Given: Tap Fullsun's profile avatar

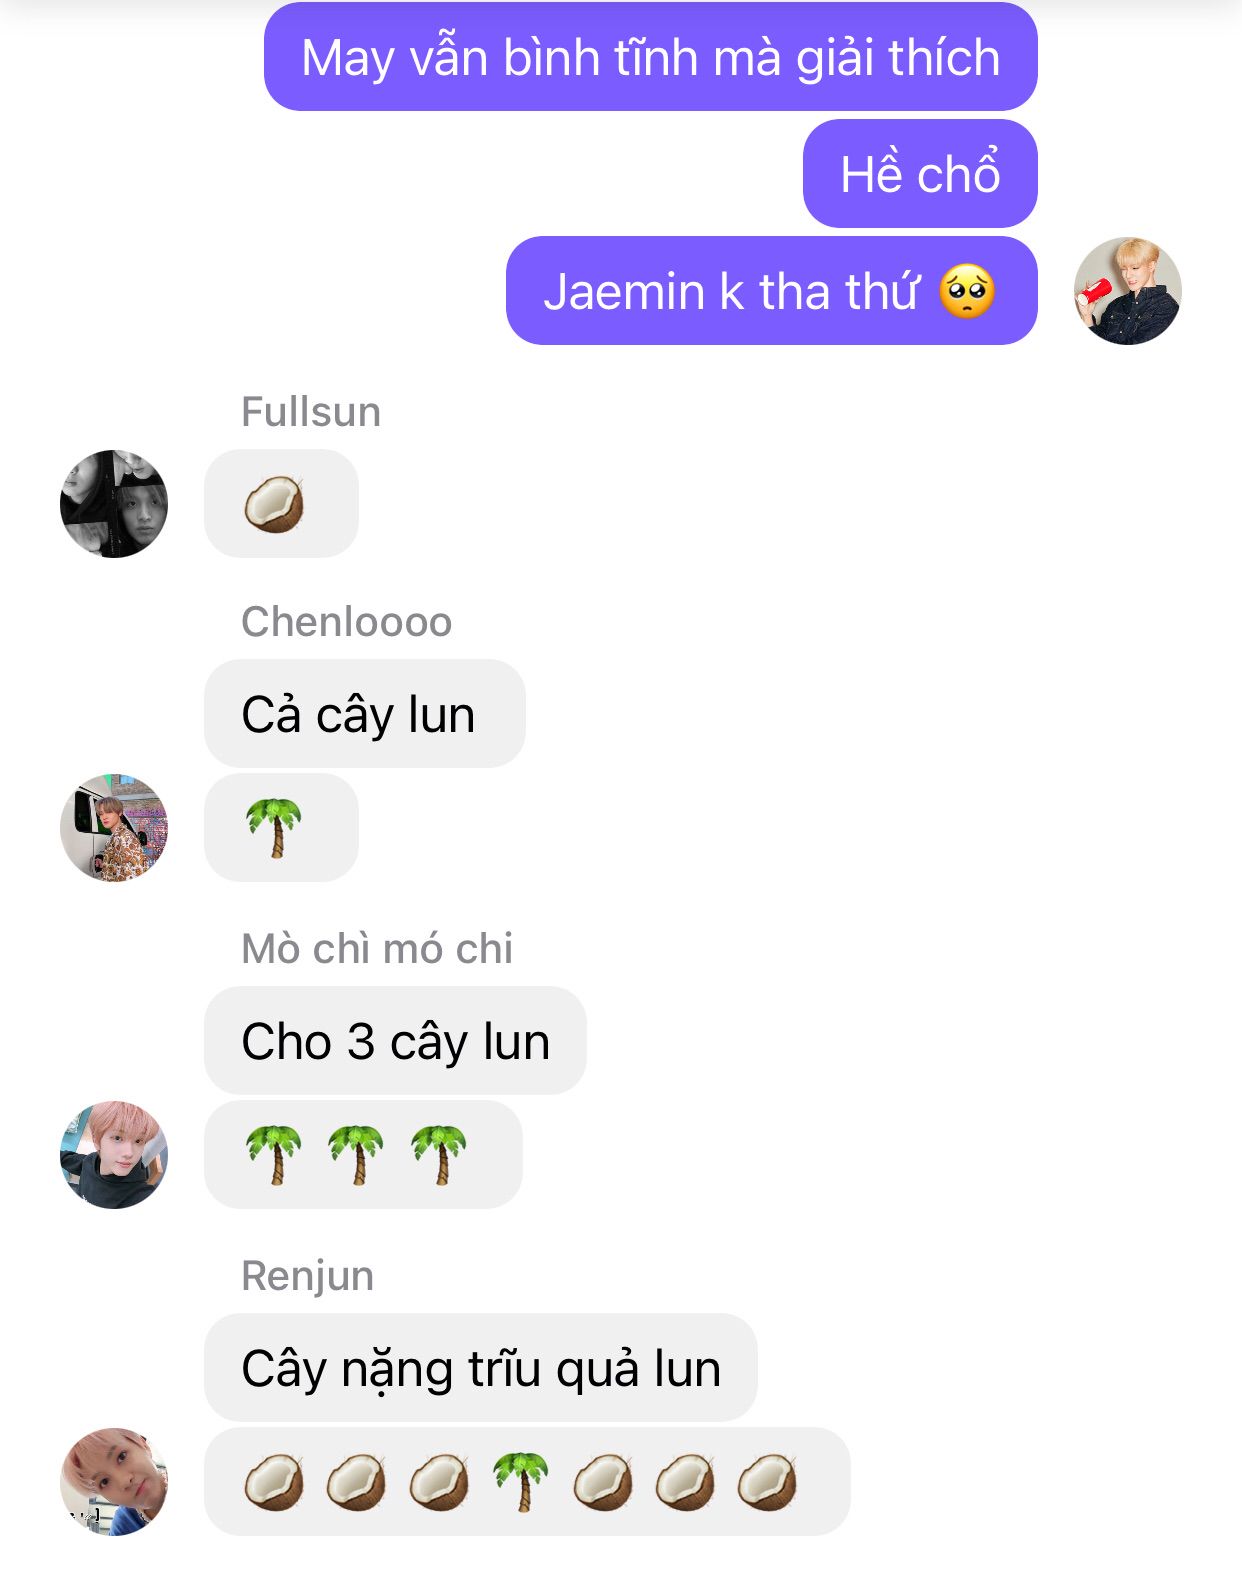Looking at the screenshot, I should coord(114,503).
